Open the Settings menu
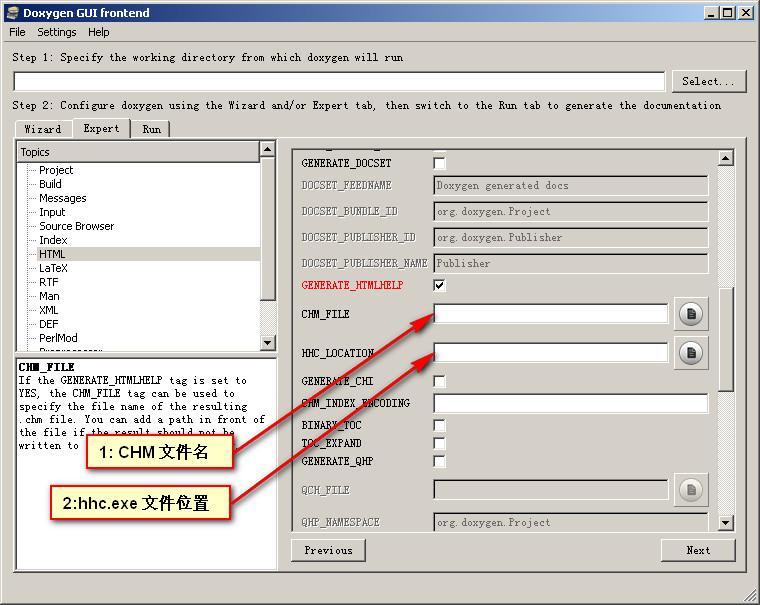 point(57,32)
